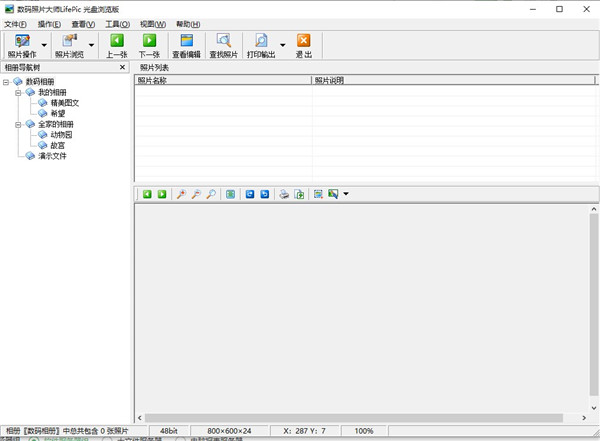Screen dimensions: 600x441
Task: Select the 动物园 album
Action: tap(61, 135)
